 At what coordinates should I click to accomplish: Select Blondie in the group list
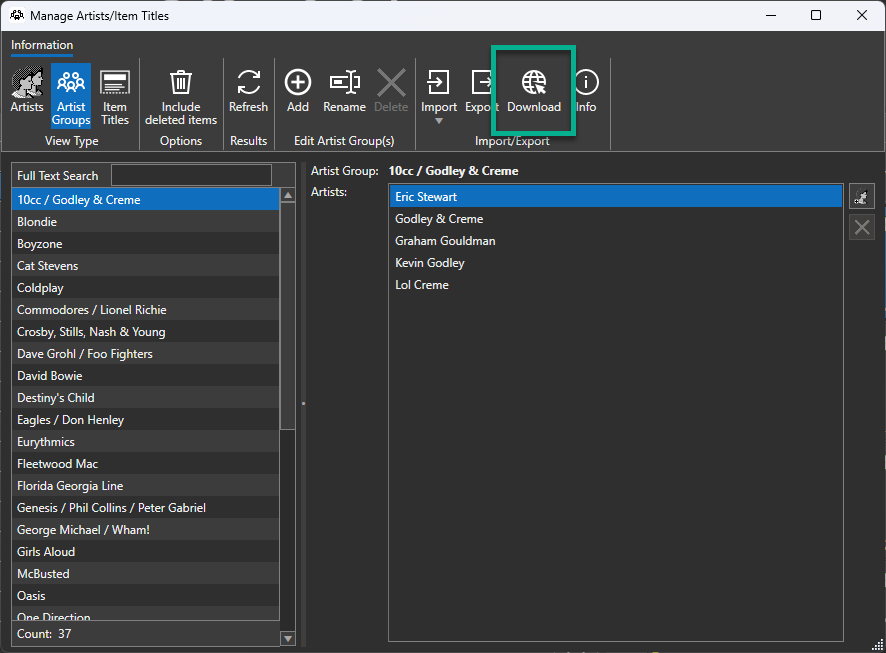coord(145,221)
